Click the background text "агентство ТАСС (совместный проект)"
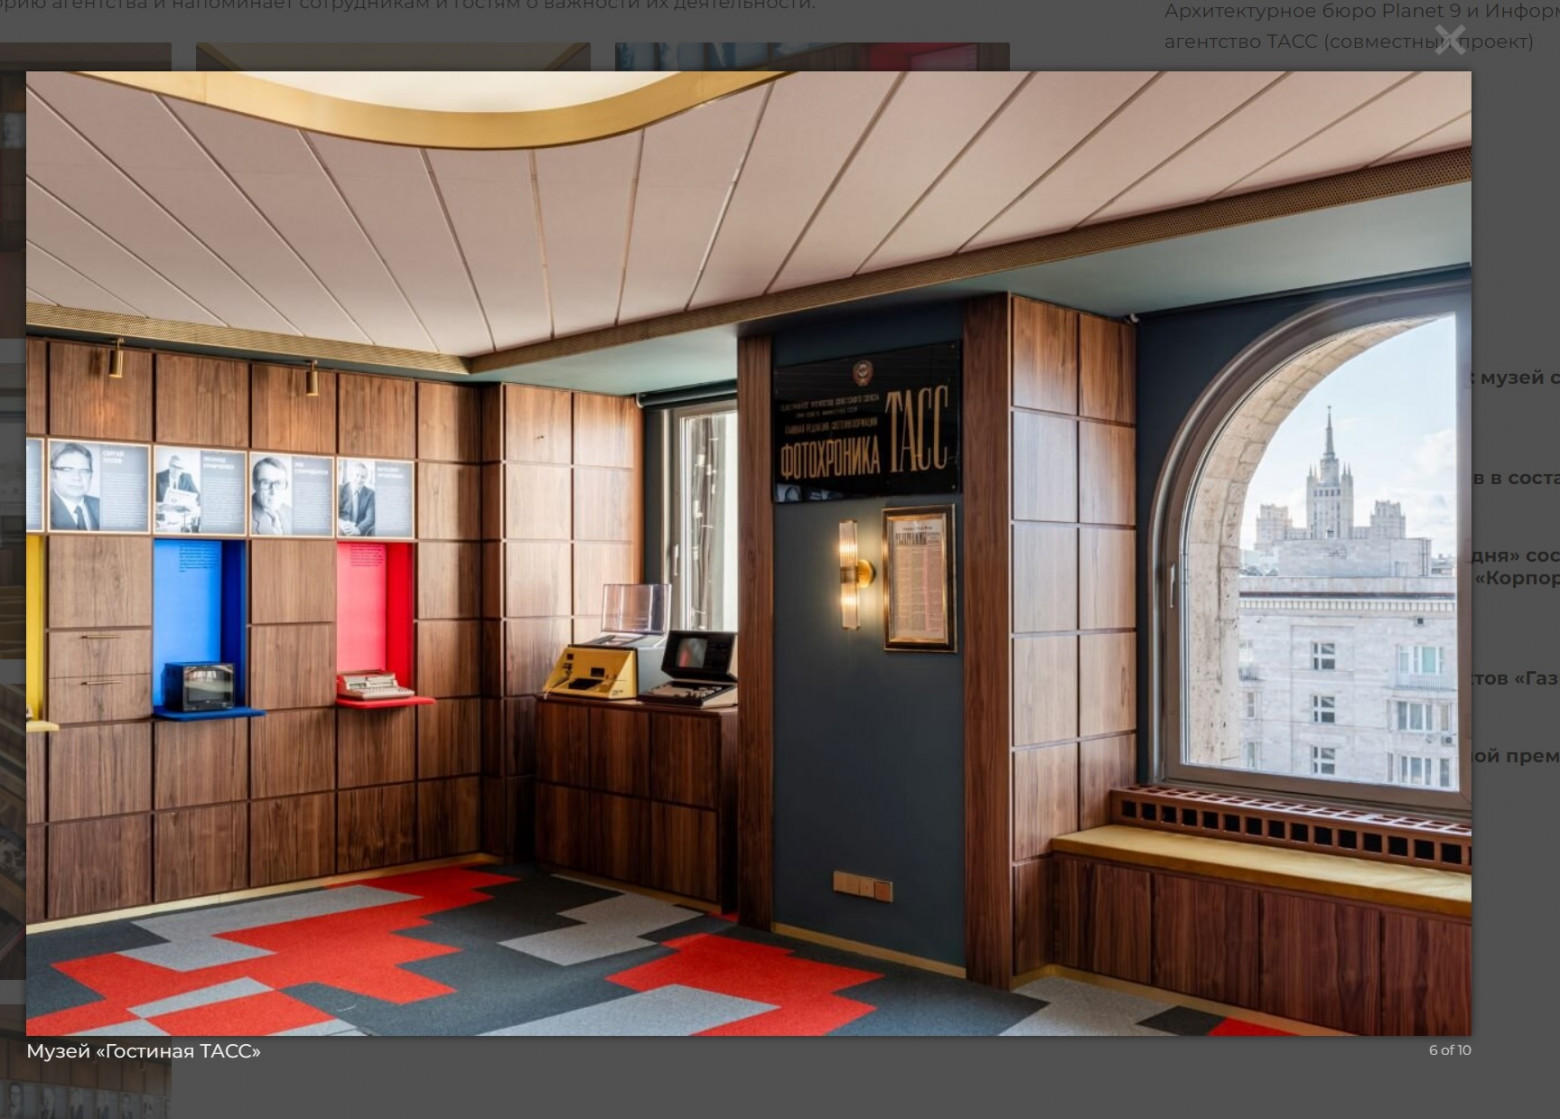 click(1348, 41)
